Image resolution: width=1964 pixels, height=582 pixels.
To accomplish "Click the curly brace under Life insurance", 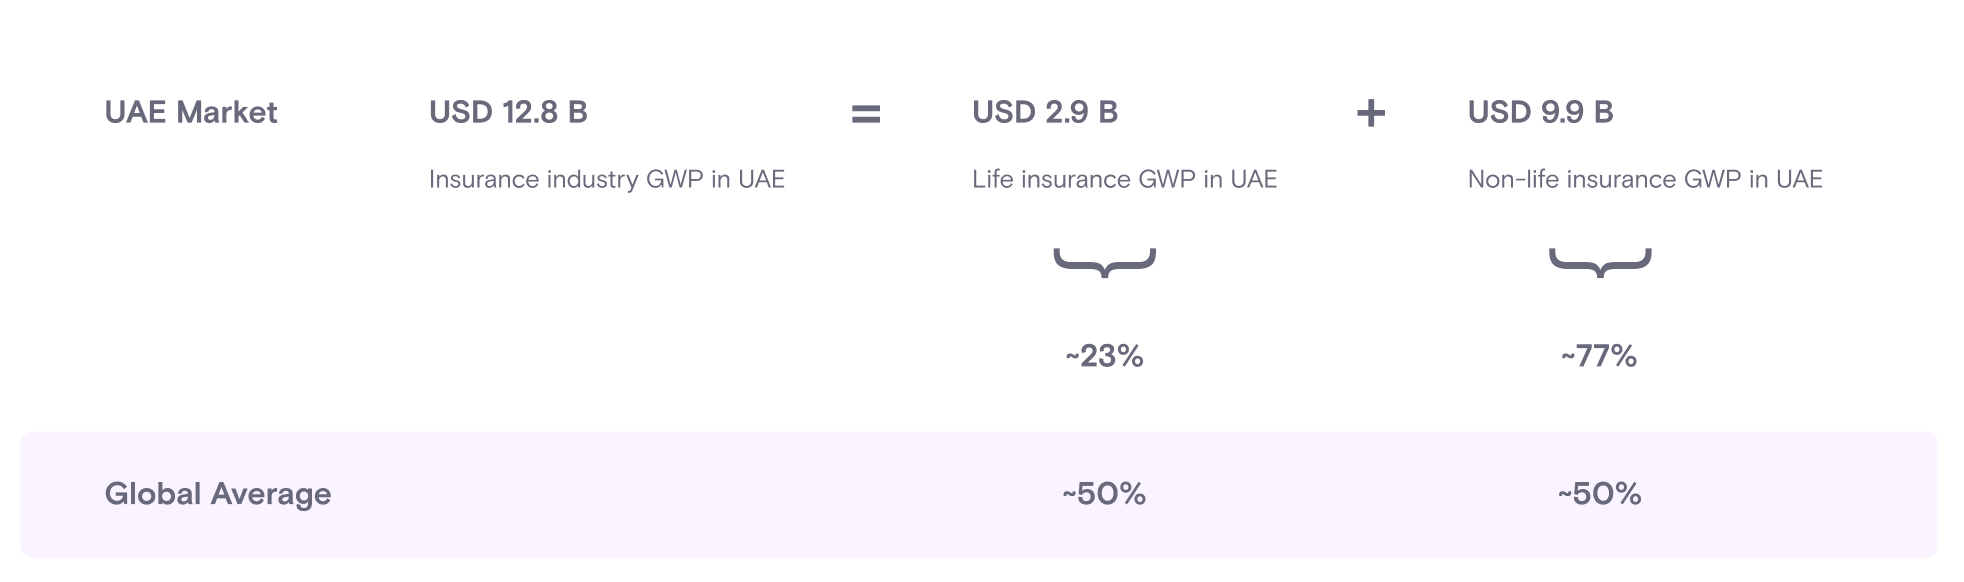I will 1104,262.
